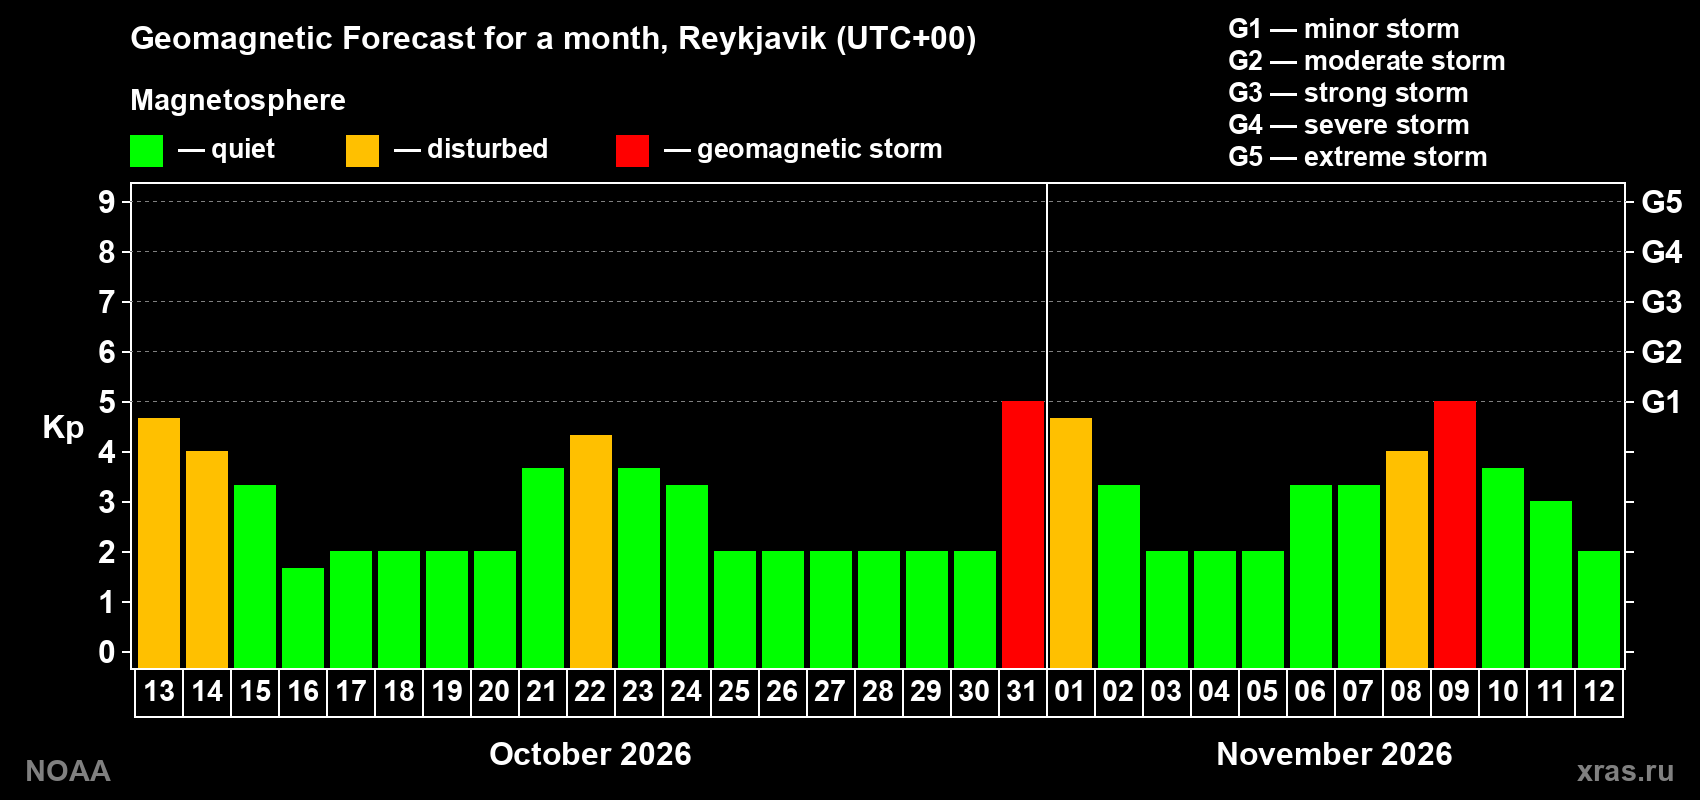Select the green bar above date 15

tap(255, 577)
